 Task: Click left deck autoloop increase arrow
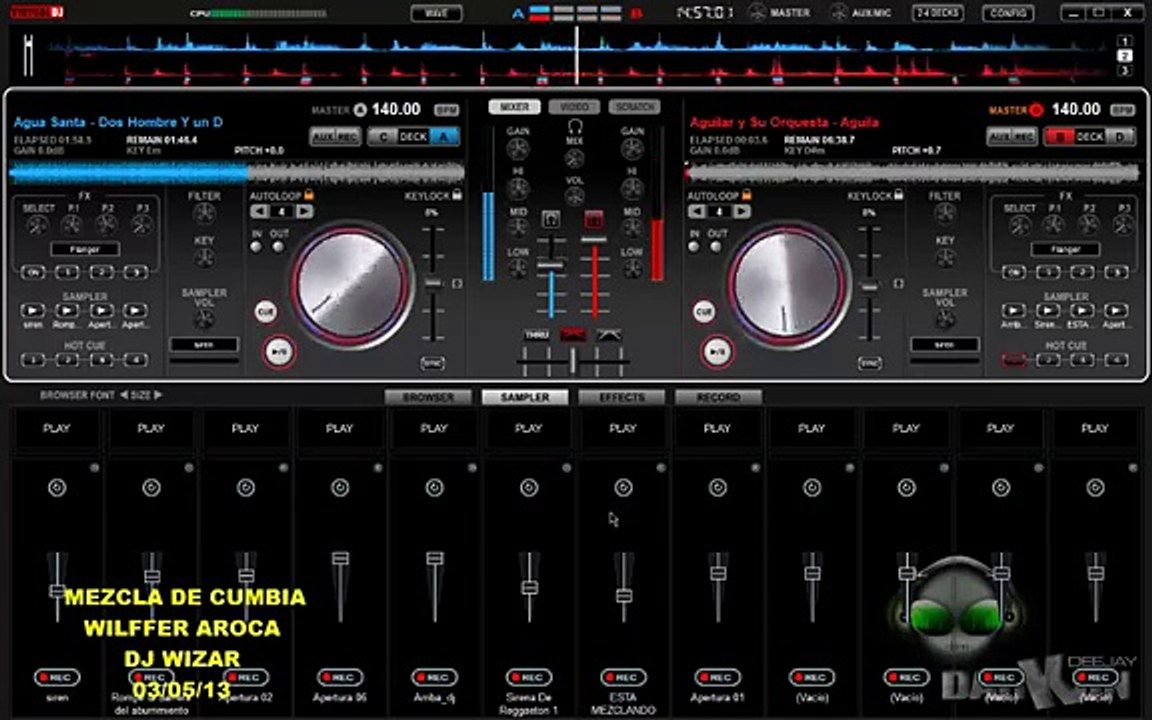pos(304,212)
